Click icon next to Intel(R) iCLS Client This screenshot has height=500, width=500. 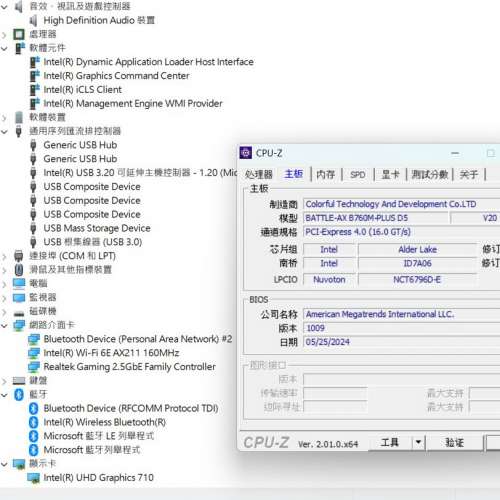coord(35,90)
